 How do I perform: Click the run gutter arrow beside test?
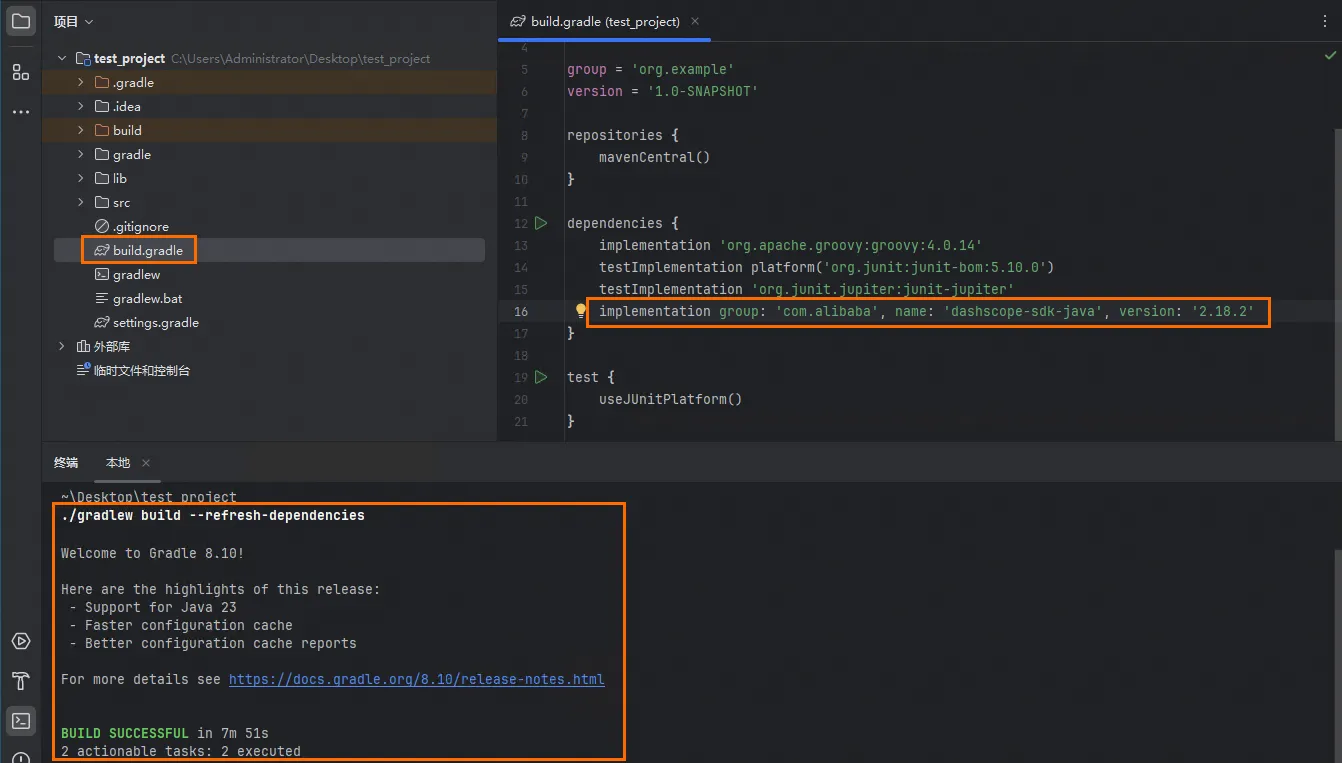click(541, 377)
